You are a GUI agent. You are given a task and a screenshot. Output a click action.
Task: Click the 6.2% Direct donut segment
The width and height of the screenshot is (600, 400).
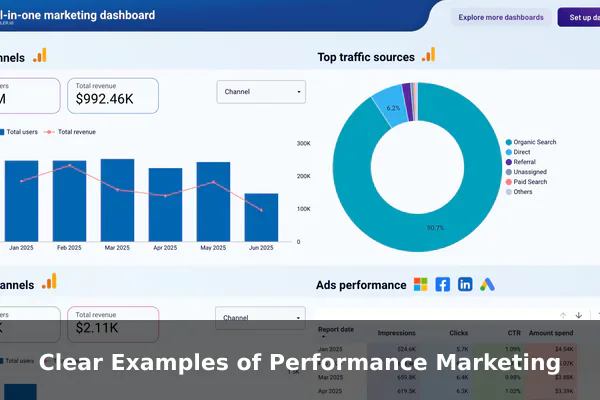click(391, 108)
